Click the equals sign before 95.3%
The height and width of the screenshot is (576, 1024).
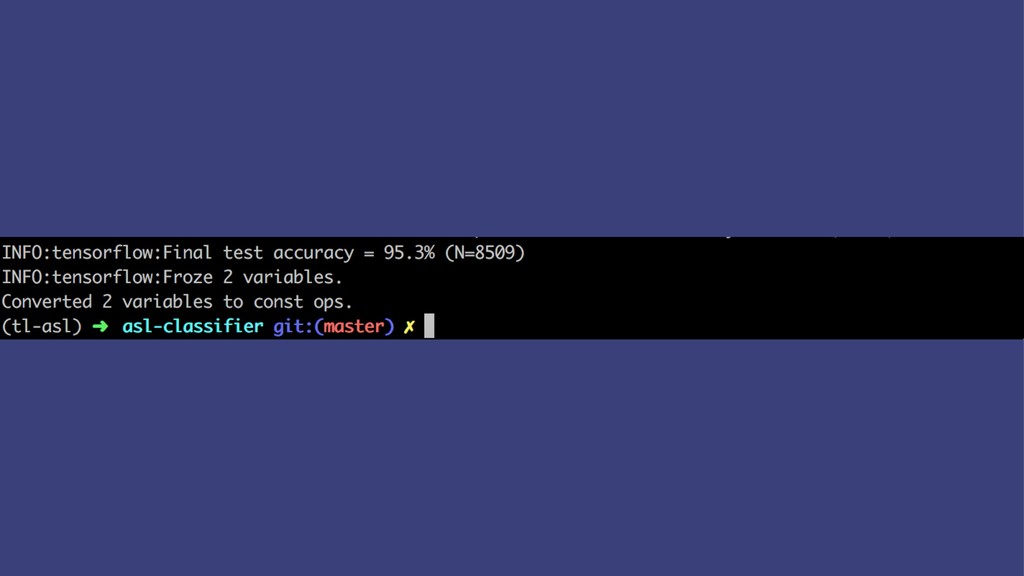click(369, 253)
